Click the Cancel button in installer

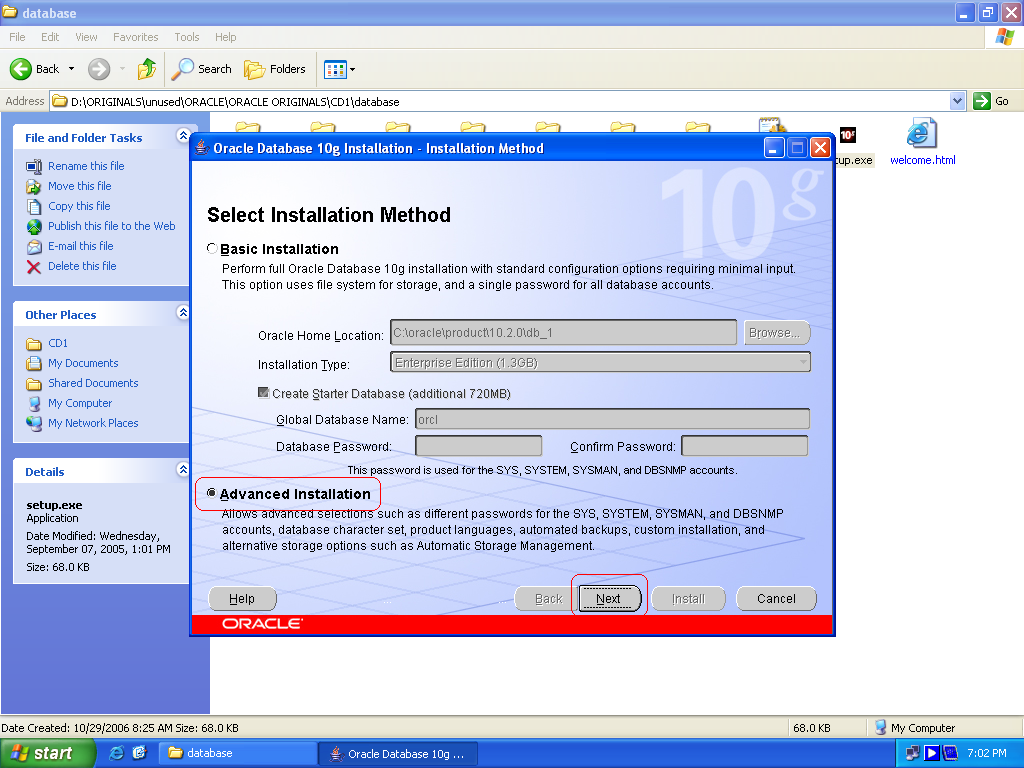[776, 599]
